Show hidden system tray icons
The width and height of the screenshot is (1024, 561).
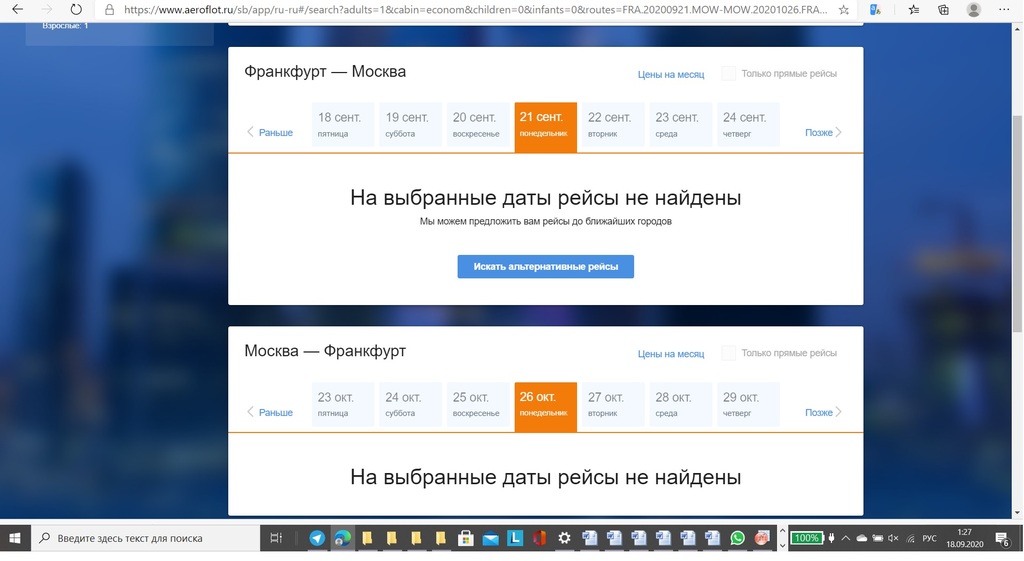point(846,538)
